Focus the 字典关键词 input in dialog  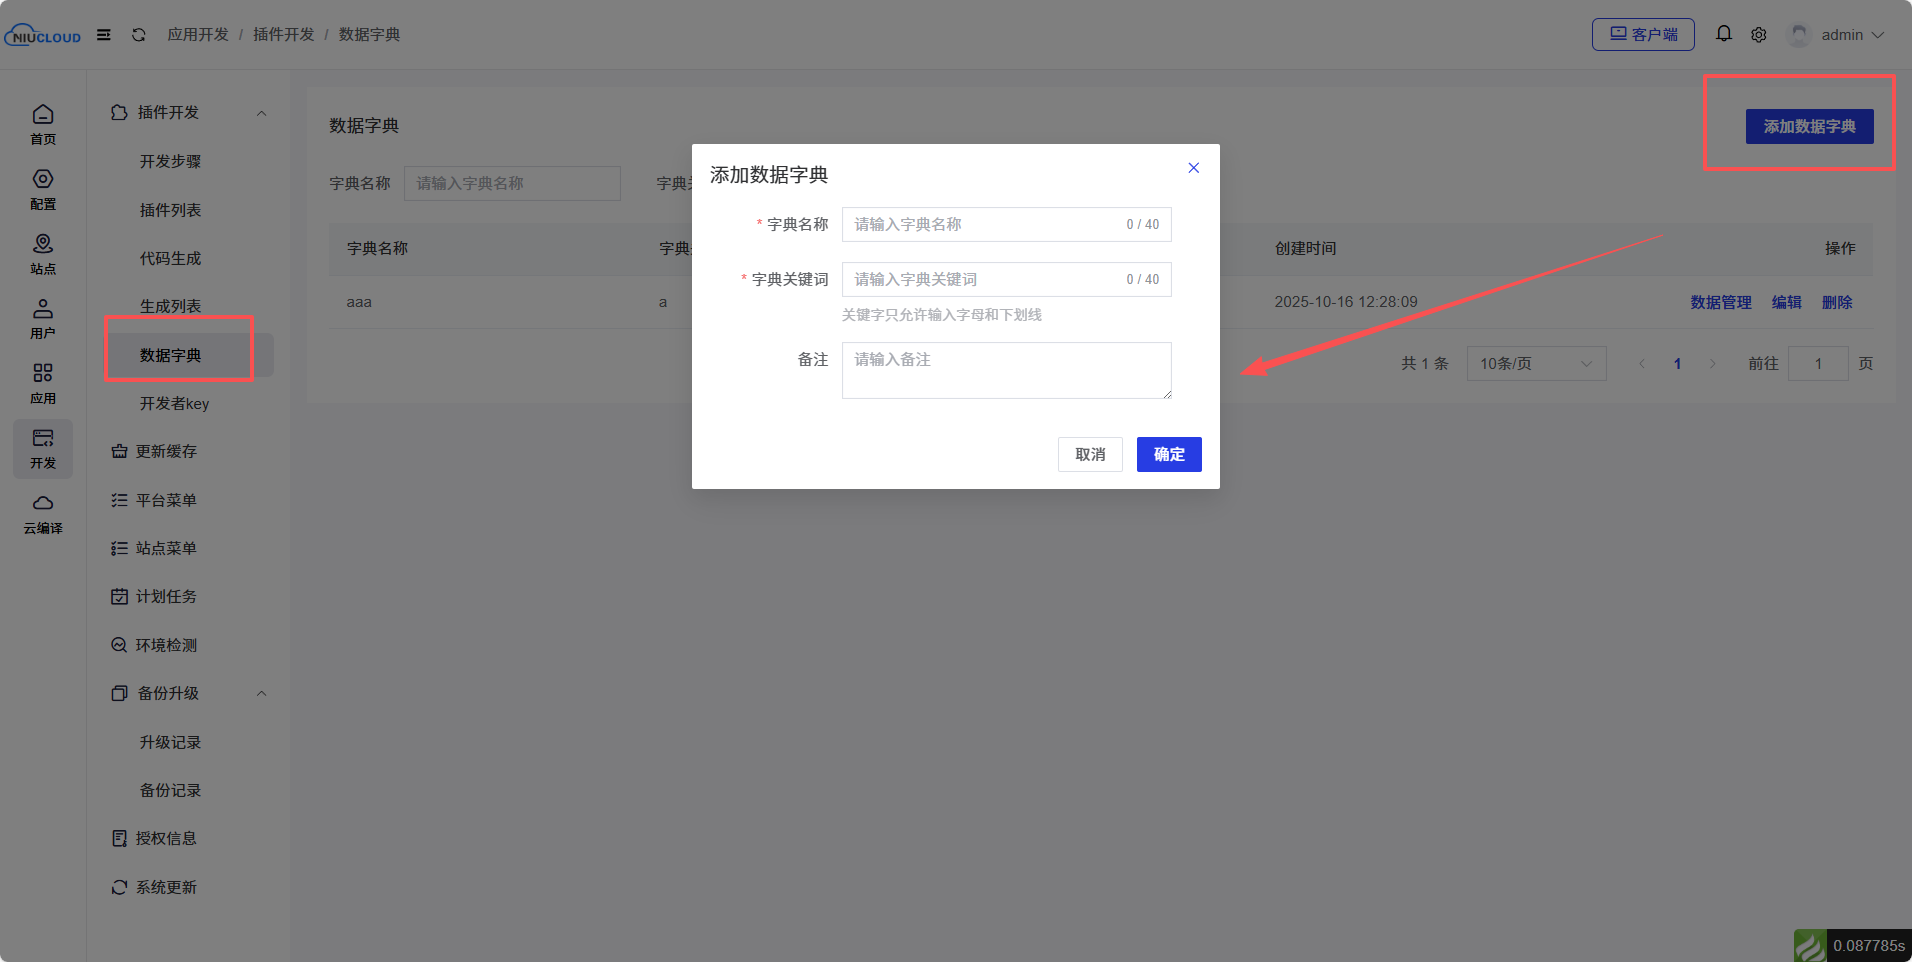[x=985, y=280]
